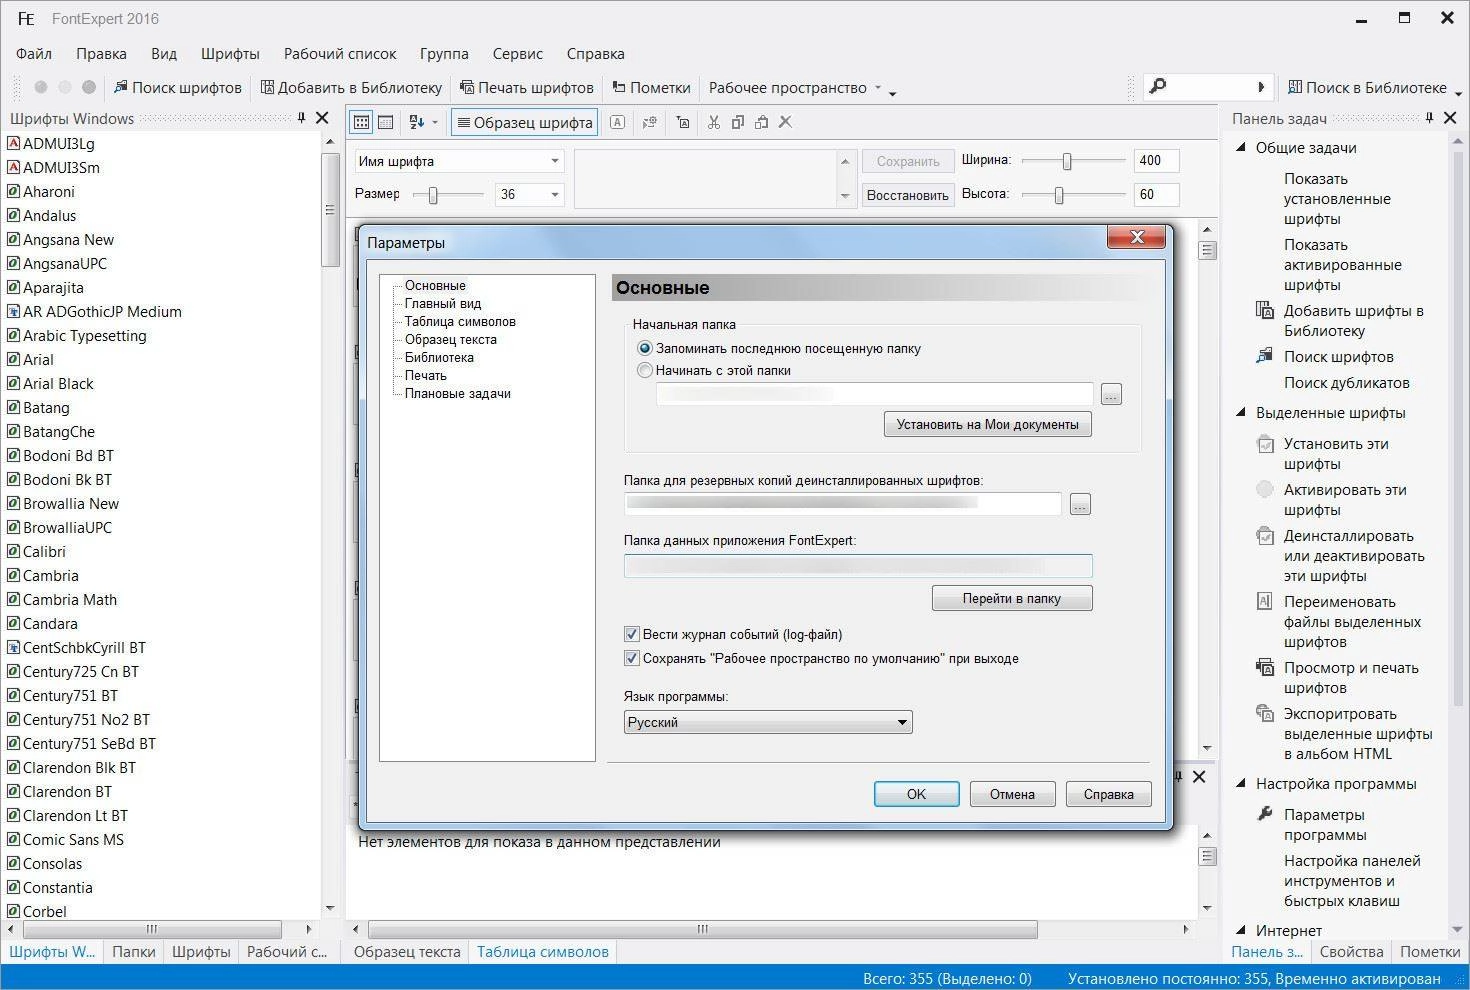Toggle the Образец шрифта button
1470x990 pixels.
point(524,122)
